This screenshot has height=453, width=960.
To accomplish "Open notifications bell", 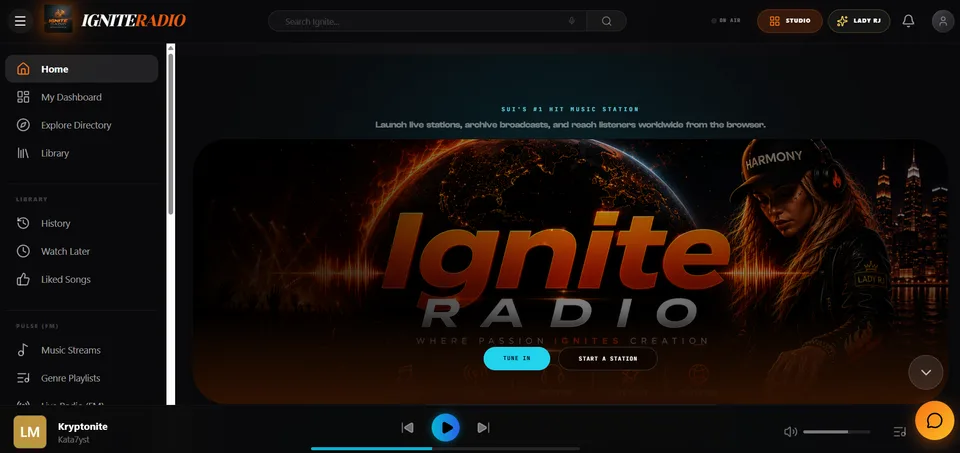I will click(909, 21).
